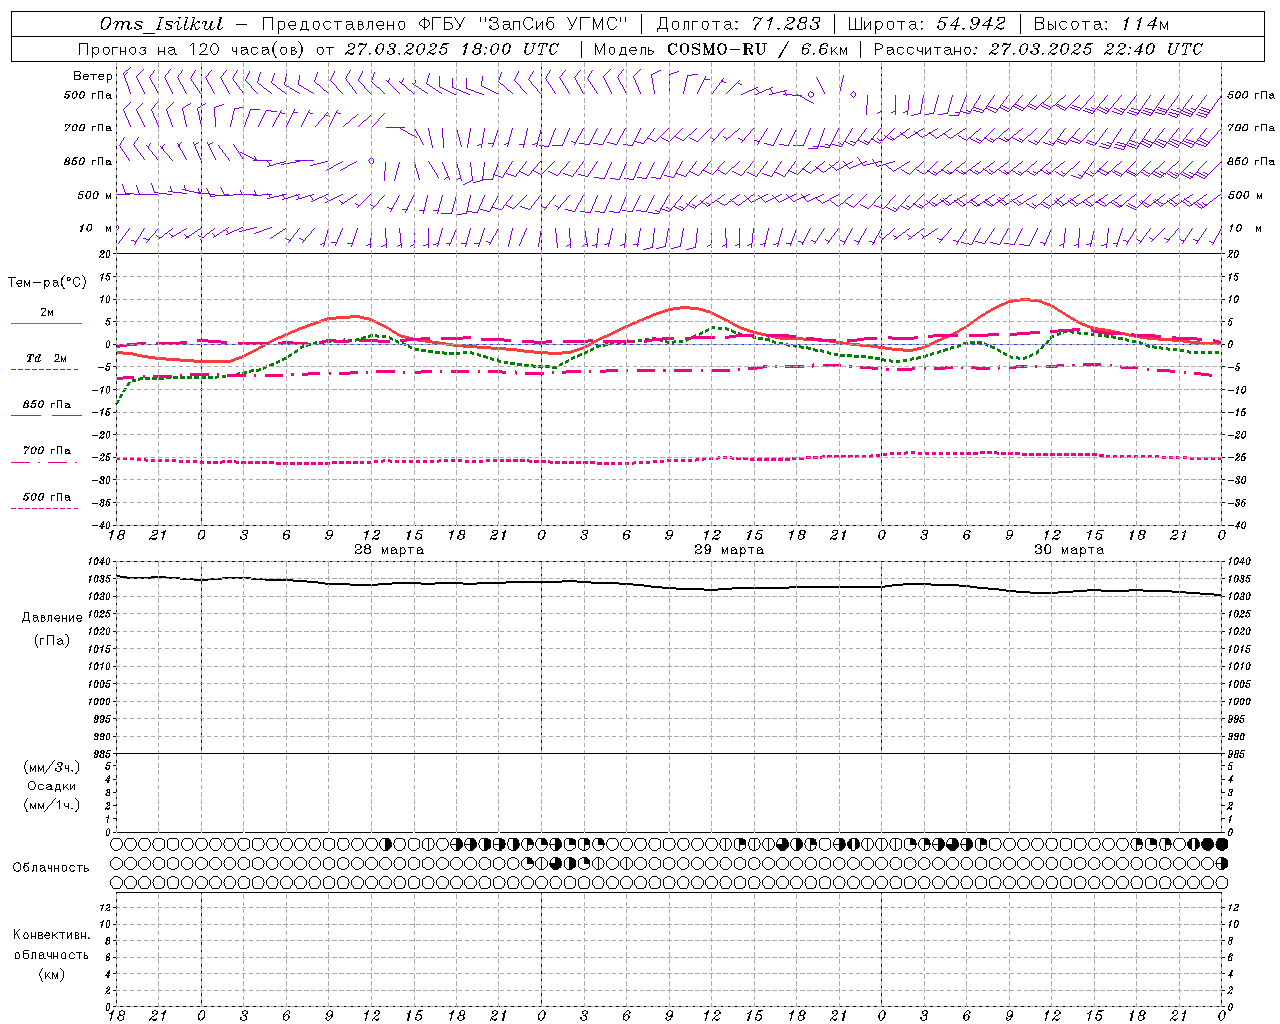1280x1024 pixels.
Task: Click the (мм/1ч.) precipitation unit label
Action: [52, 805]
